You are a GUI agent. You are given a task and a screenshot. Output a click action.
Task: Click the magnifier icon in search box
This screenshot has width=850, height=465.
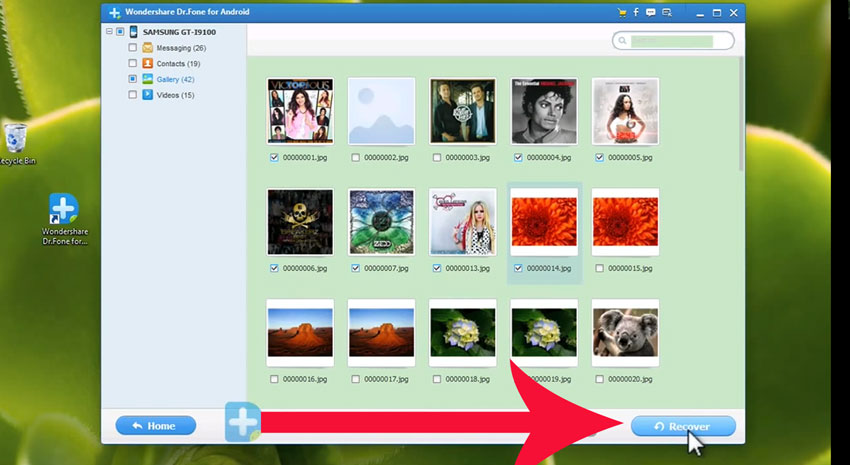pyautogui.click(x=622, y=41)
